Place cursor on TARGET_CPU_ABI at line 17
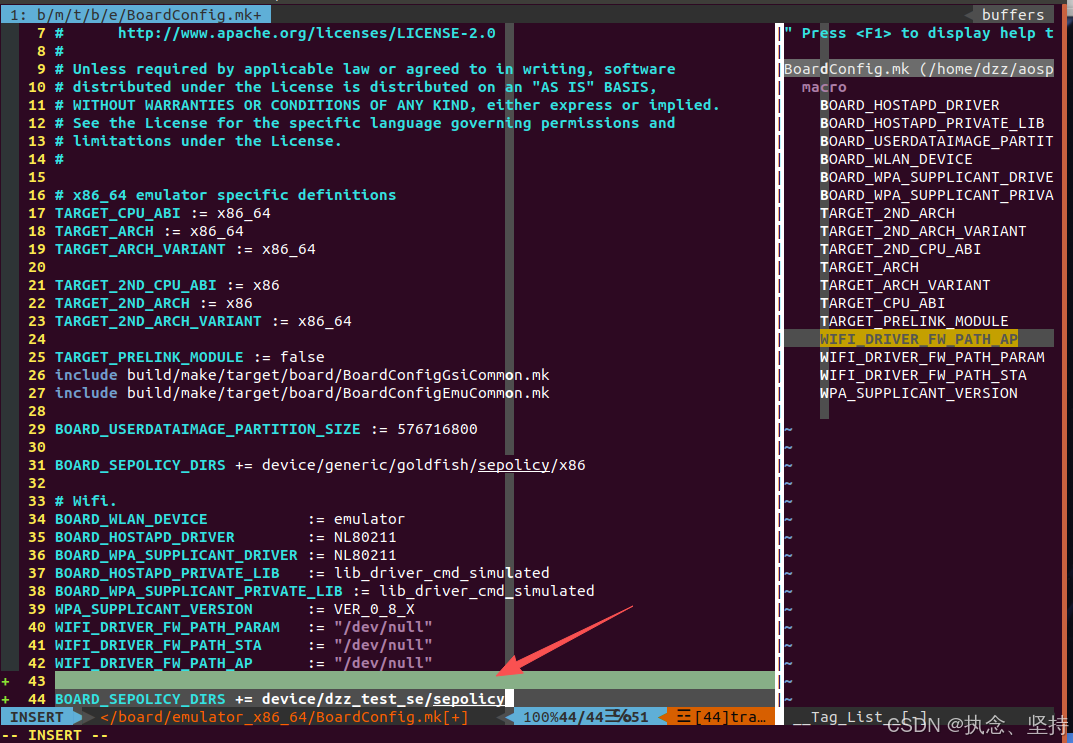Screen dimensions: 1073x743 [x=118, y=213]
